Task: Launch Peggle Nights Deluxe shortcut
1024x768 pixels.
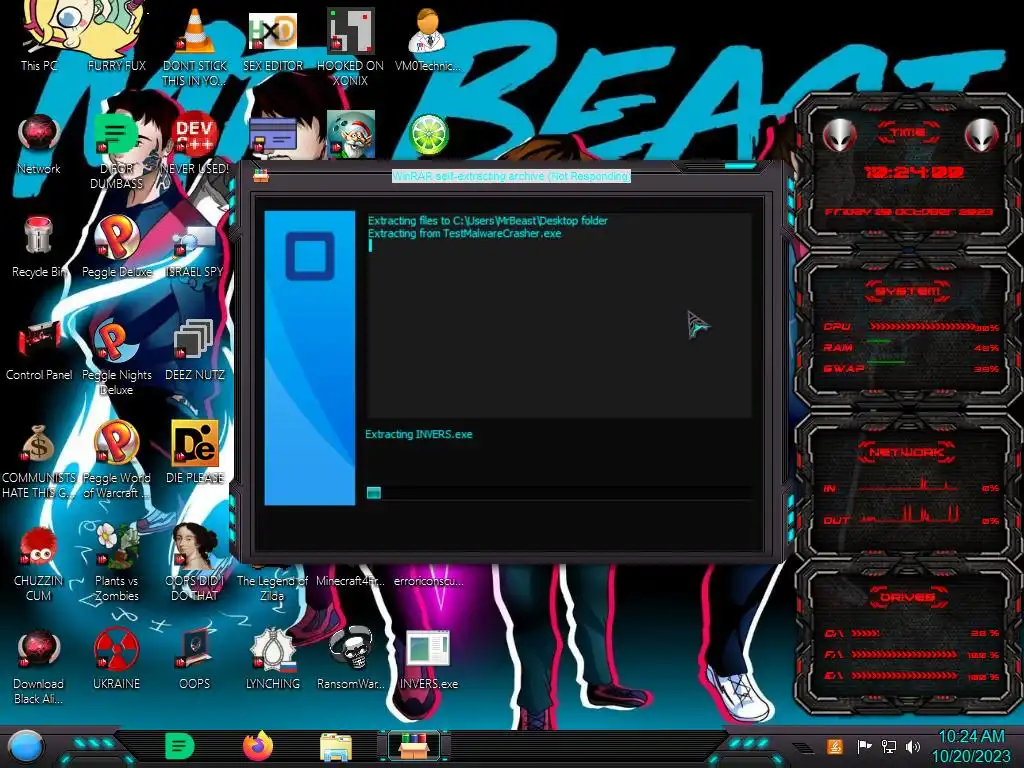Action: point(116,358)
